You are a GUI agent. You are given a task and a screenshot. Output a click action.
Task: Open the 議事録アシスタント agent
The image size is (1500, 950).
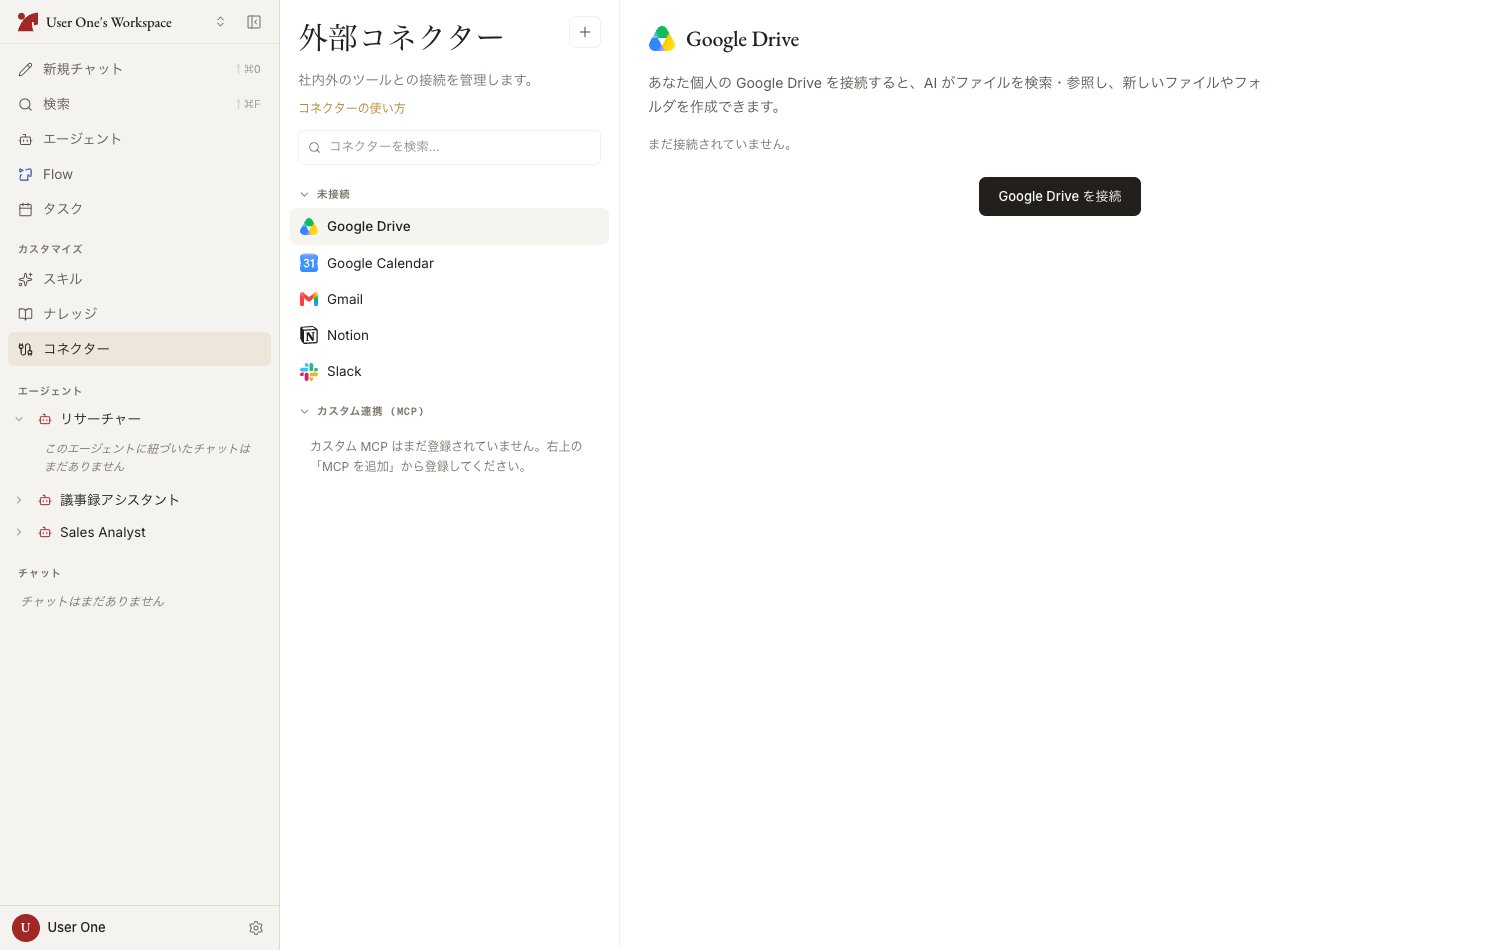(x=120, y=500)
